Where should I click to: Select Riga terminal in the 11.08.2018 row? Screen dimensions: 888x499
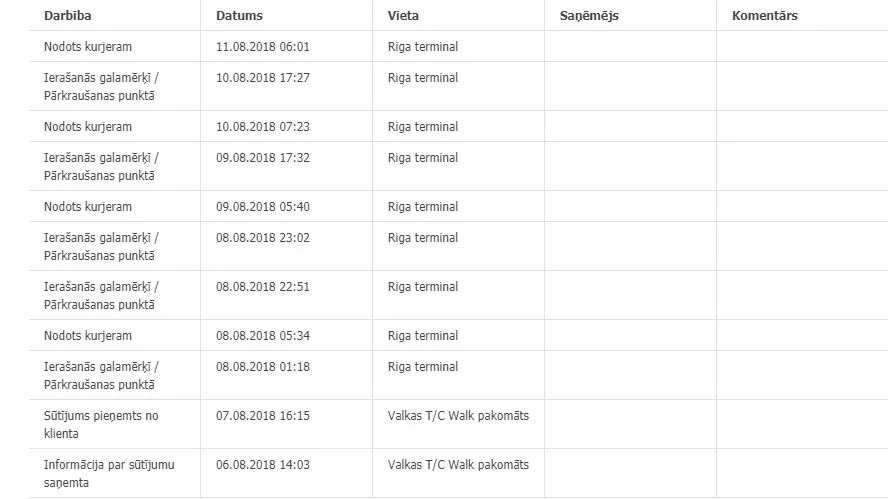(422, 47)
